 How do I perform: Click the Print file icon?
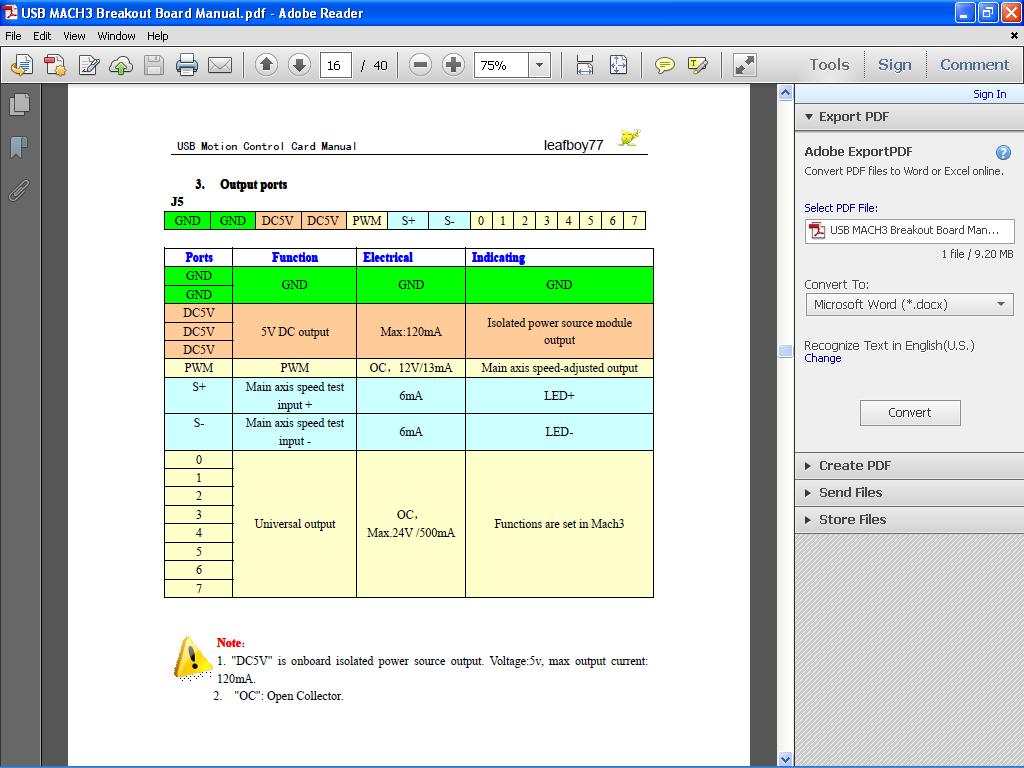[187, 65]
